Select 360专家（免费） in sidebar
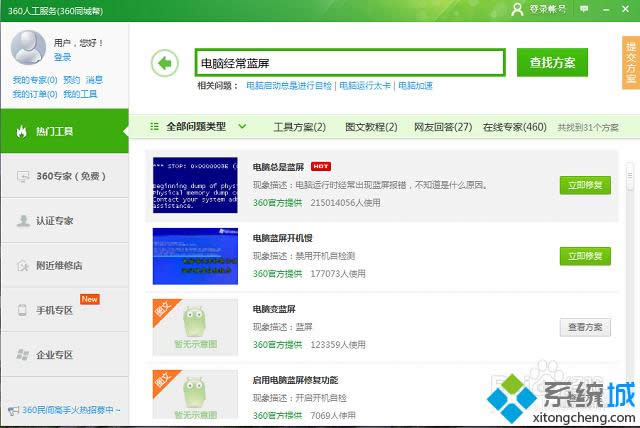 pos(64,176)
